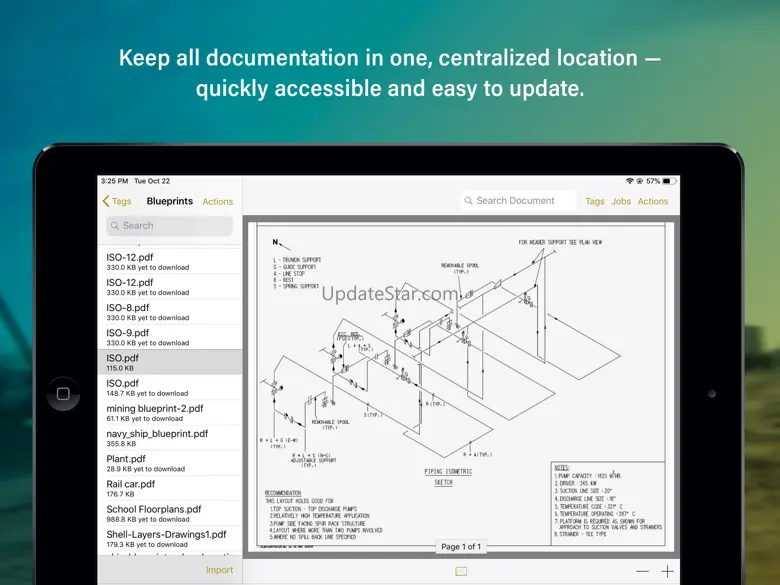Download School Floorplans.pdf from the list
Screen dimensions: 780x585
click(170, 513)
